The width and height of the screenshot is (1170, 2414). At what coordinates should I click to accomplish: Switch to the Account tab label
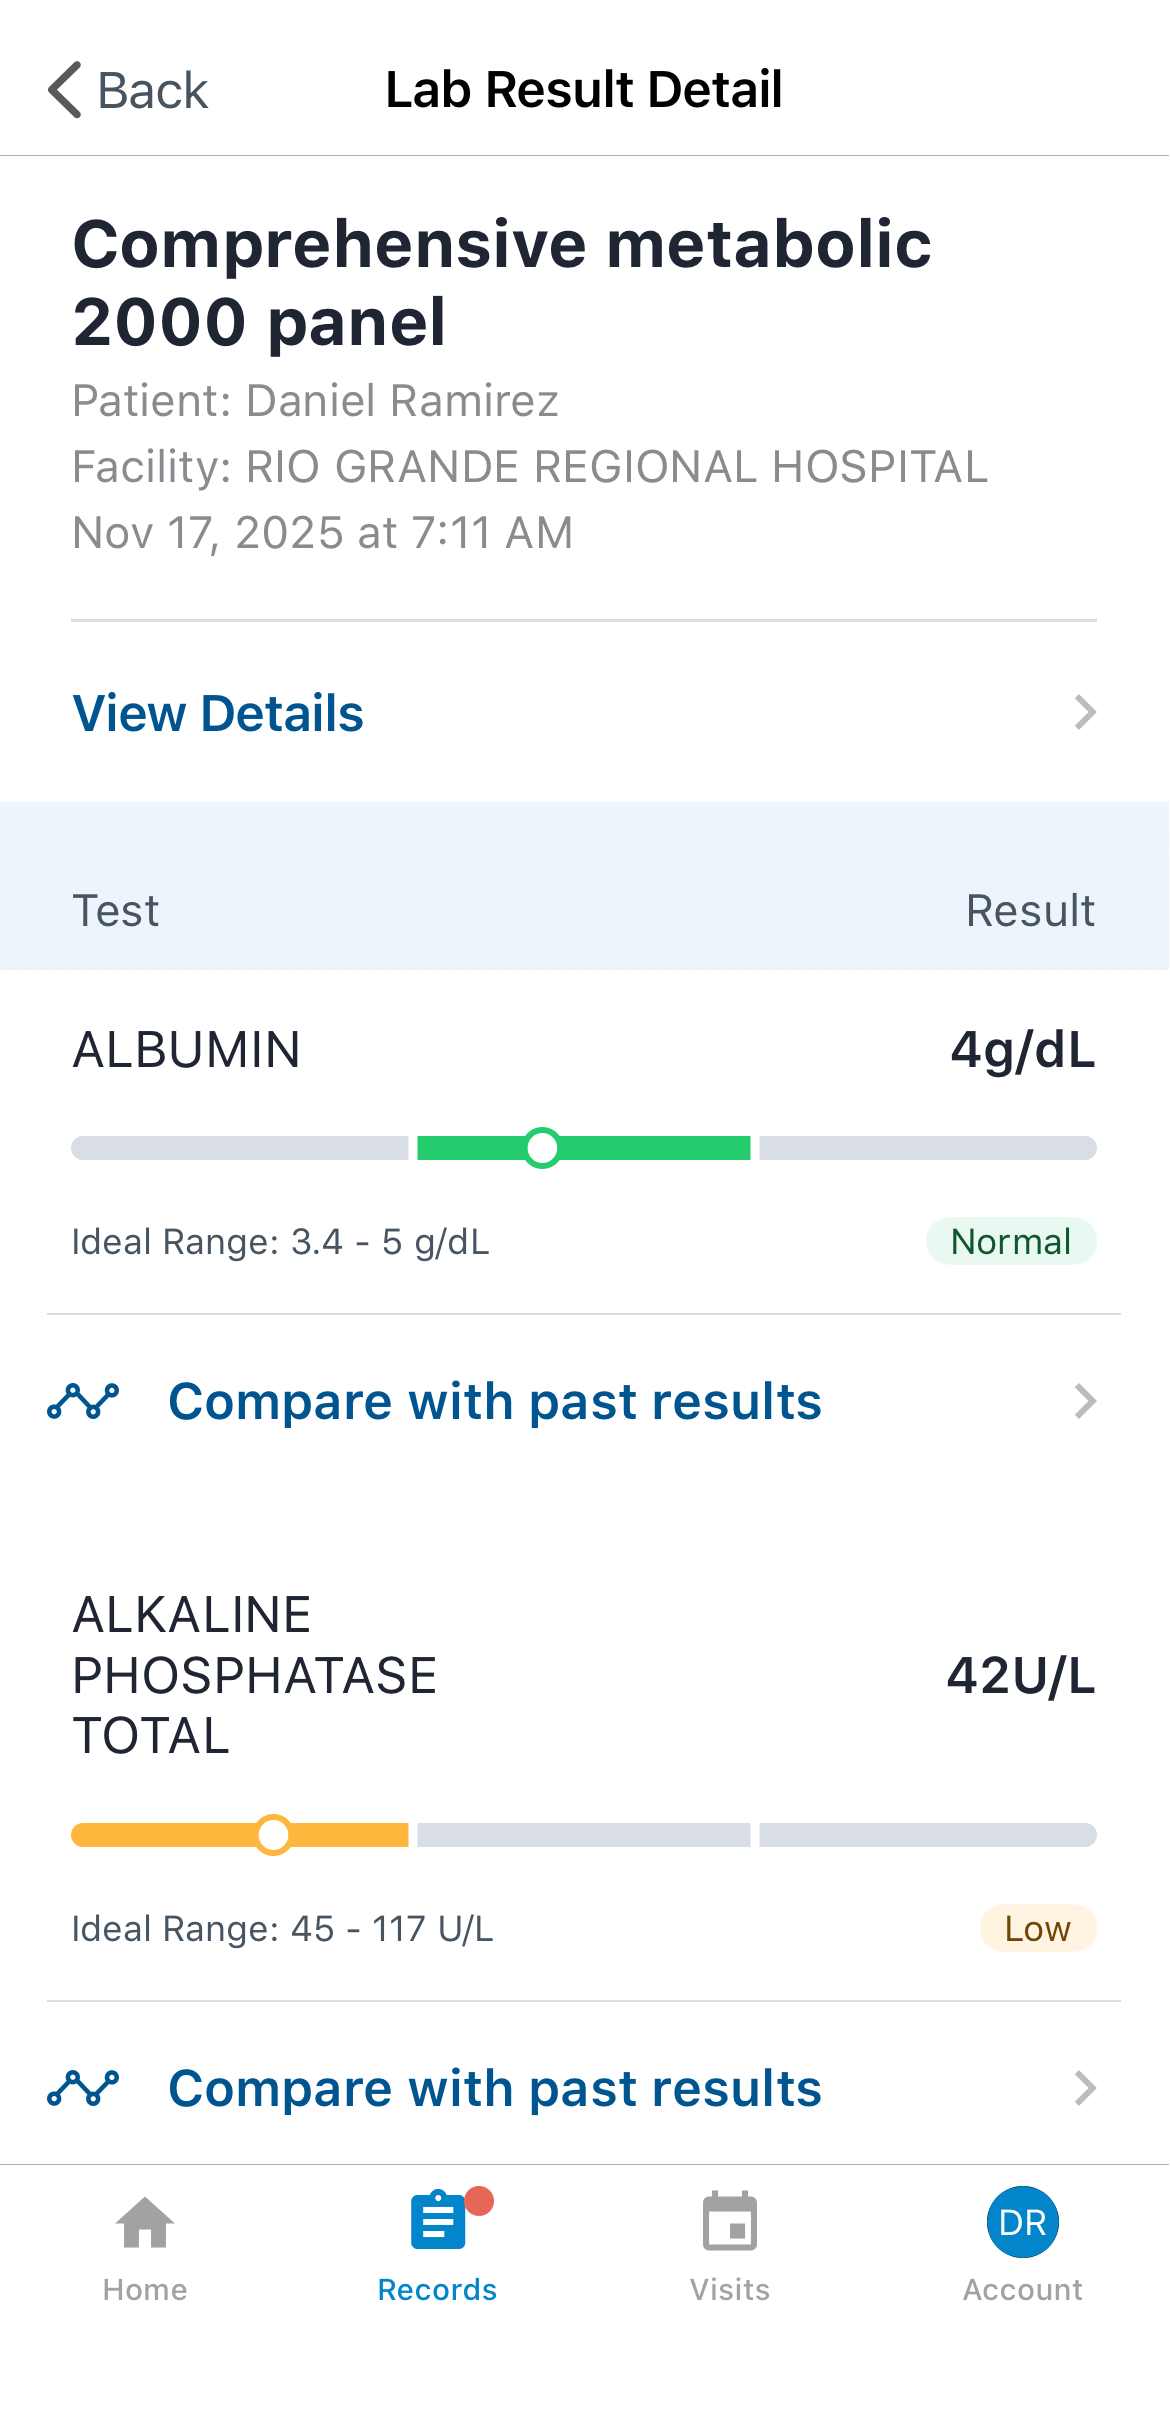coord(1022,2290)
